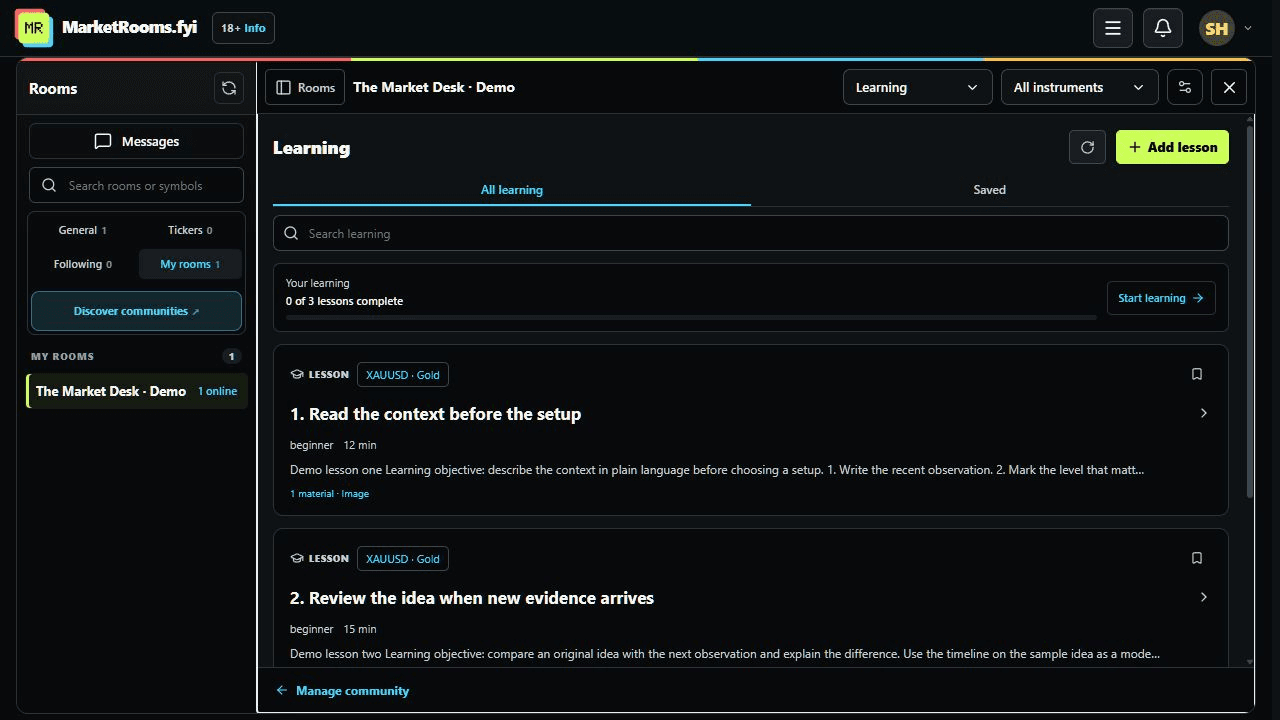Image resolution: width=1280 pixels, height=720 pixels.
Task: Click the MarketRooms MR logo icon
Action: (33, 28)
